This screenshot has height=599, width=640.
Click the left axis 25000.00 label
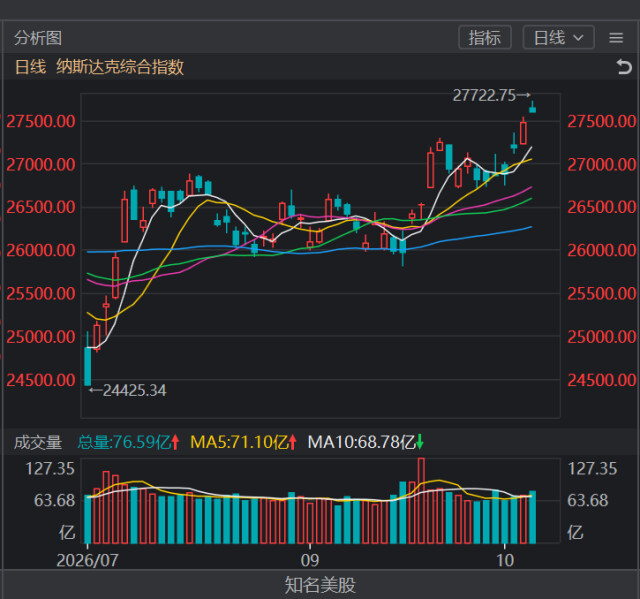pyautogui.click(x=41, y=337)
